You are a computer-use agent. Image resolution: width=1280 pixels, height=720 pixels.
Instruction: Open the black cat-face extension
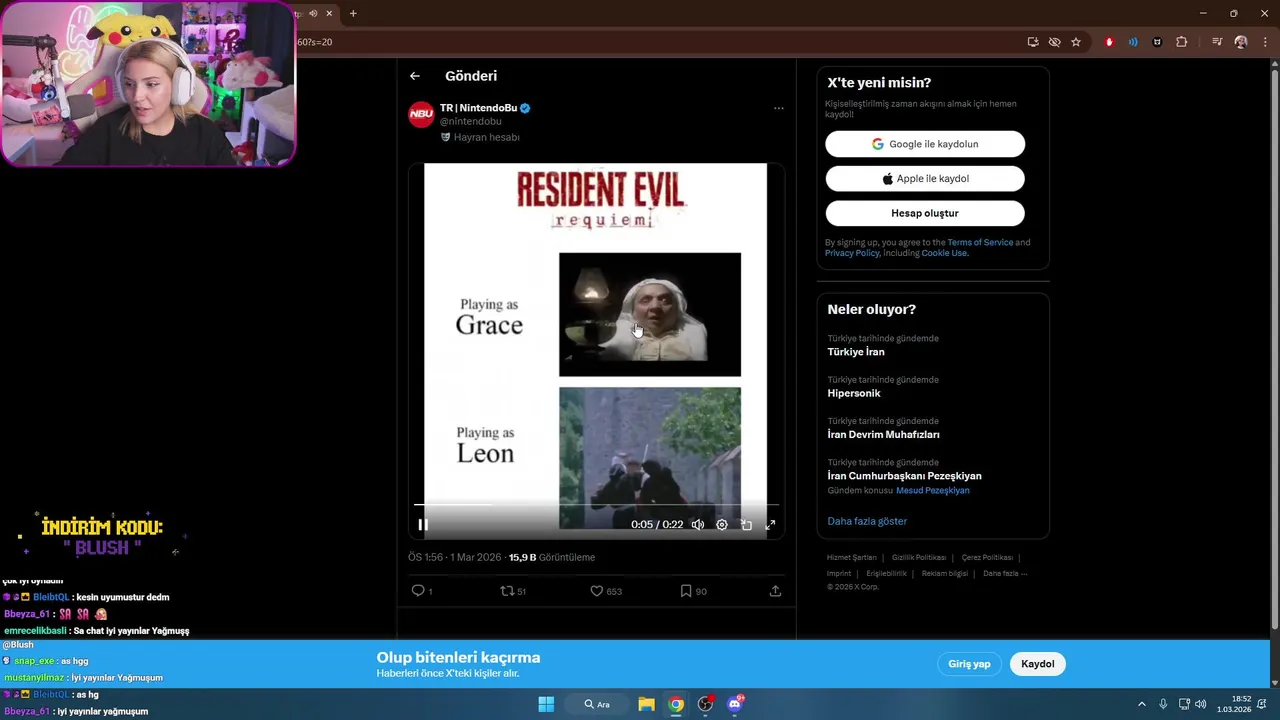1157,42
